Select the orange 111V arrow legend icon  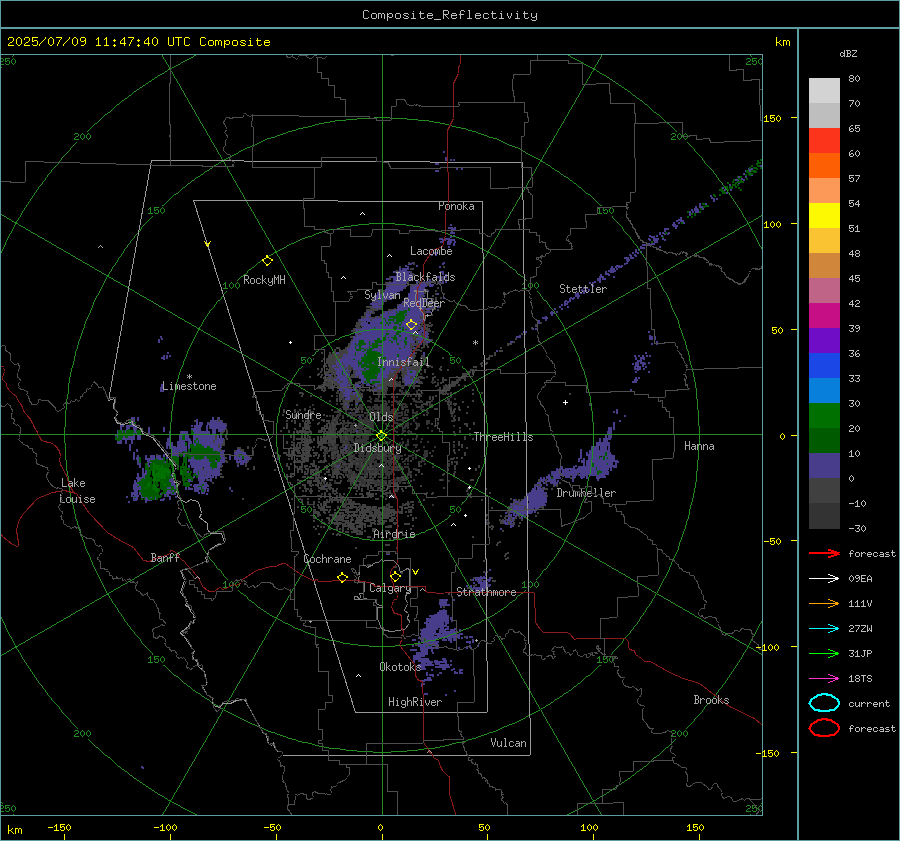[x=824, y=603]
